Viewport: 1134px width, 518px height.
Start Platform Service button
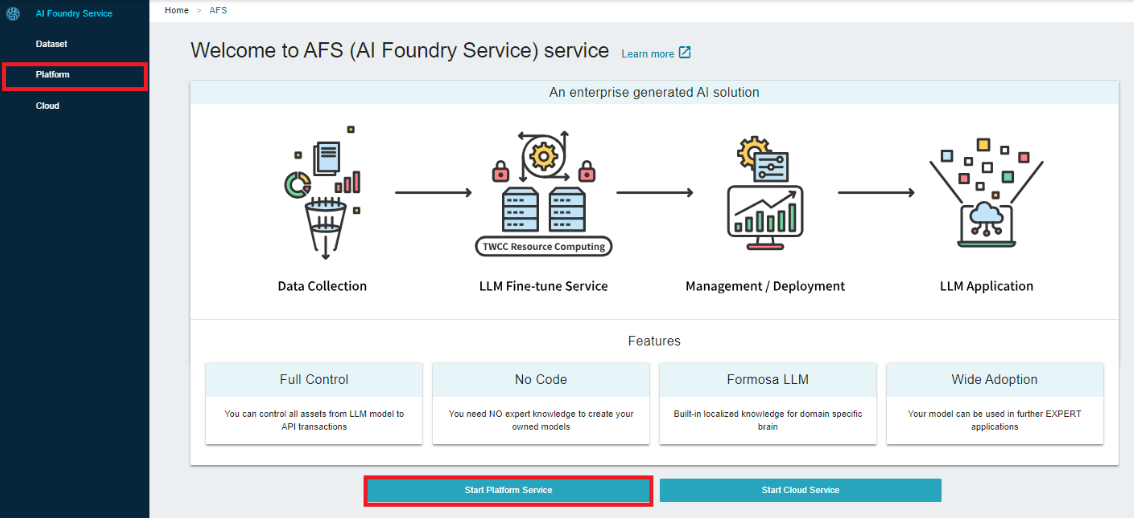click(508, 490)
